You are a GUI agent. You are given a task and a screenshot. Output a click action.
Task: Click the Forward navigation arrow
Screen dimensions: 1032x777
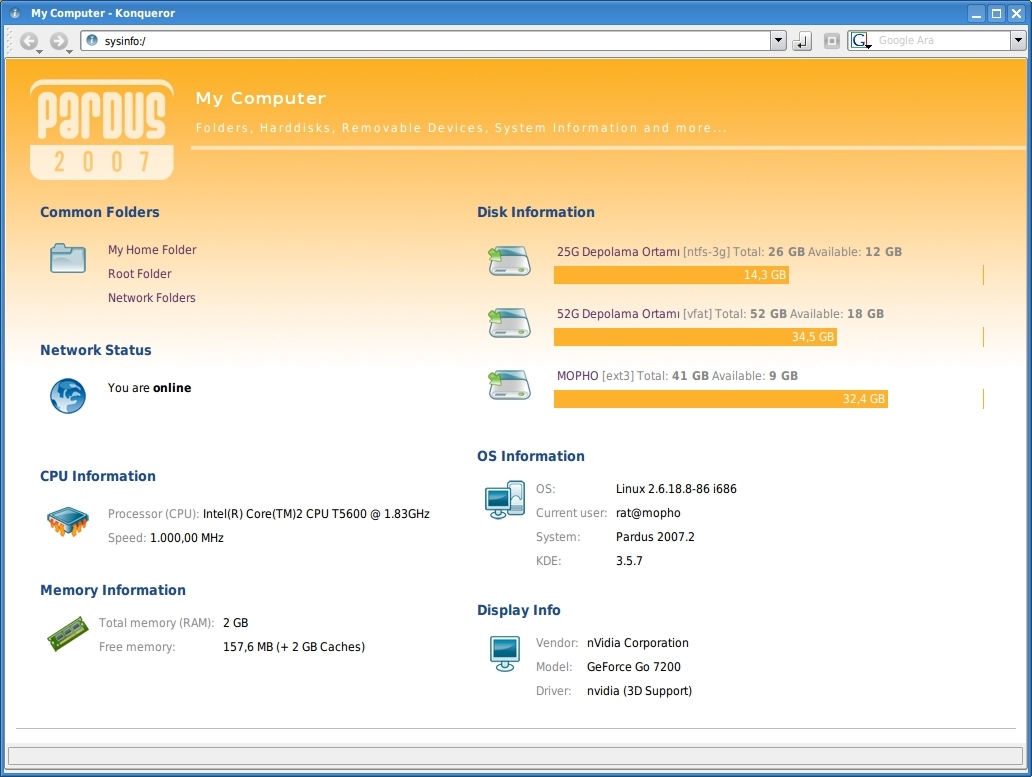pos(58,41)
